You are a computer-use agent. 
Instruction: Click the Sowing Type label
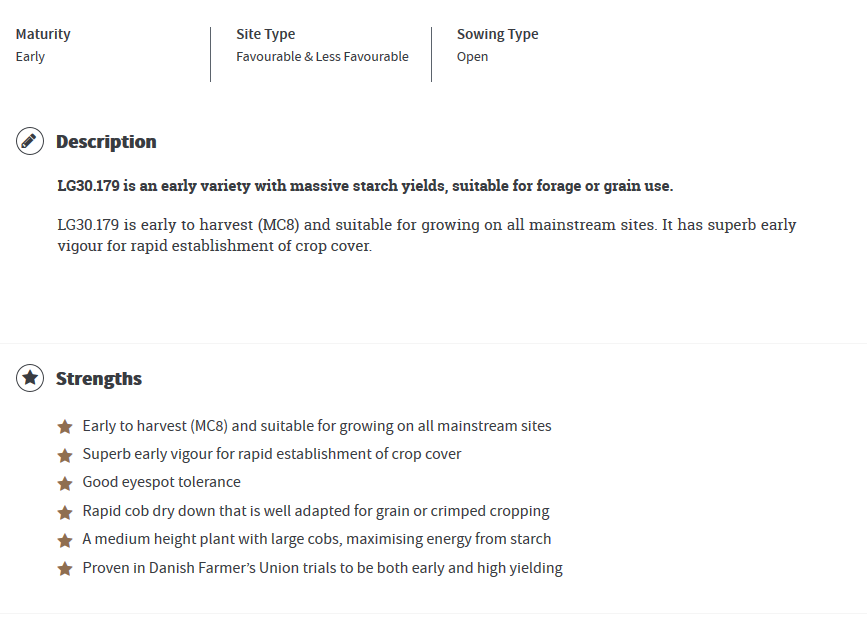(x=498, y=34)
